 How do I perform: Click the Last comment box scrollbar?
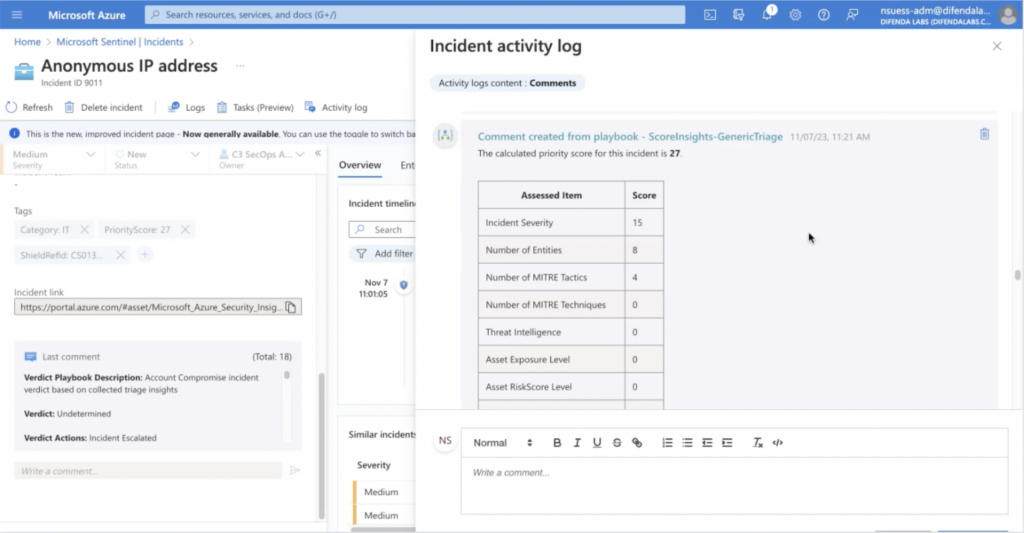287,375
